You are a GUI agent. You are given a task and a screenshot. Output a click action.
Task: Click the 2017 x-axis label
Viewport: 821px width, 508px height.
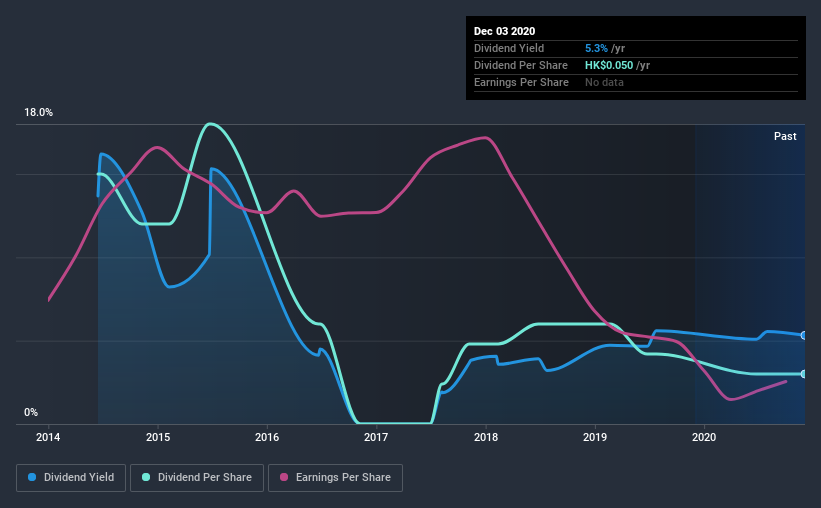pos(376,437)
